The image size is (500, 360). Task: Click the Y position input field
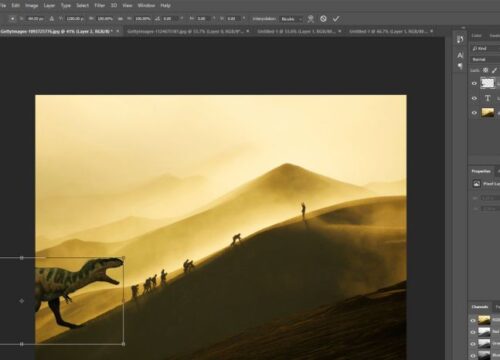tap(75, 19)
